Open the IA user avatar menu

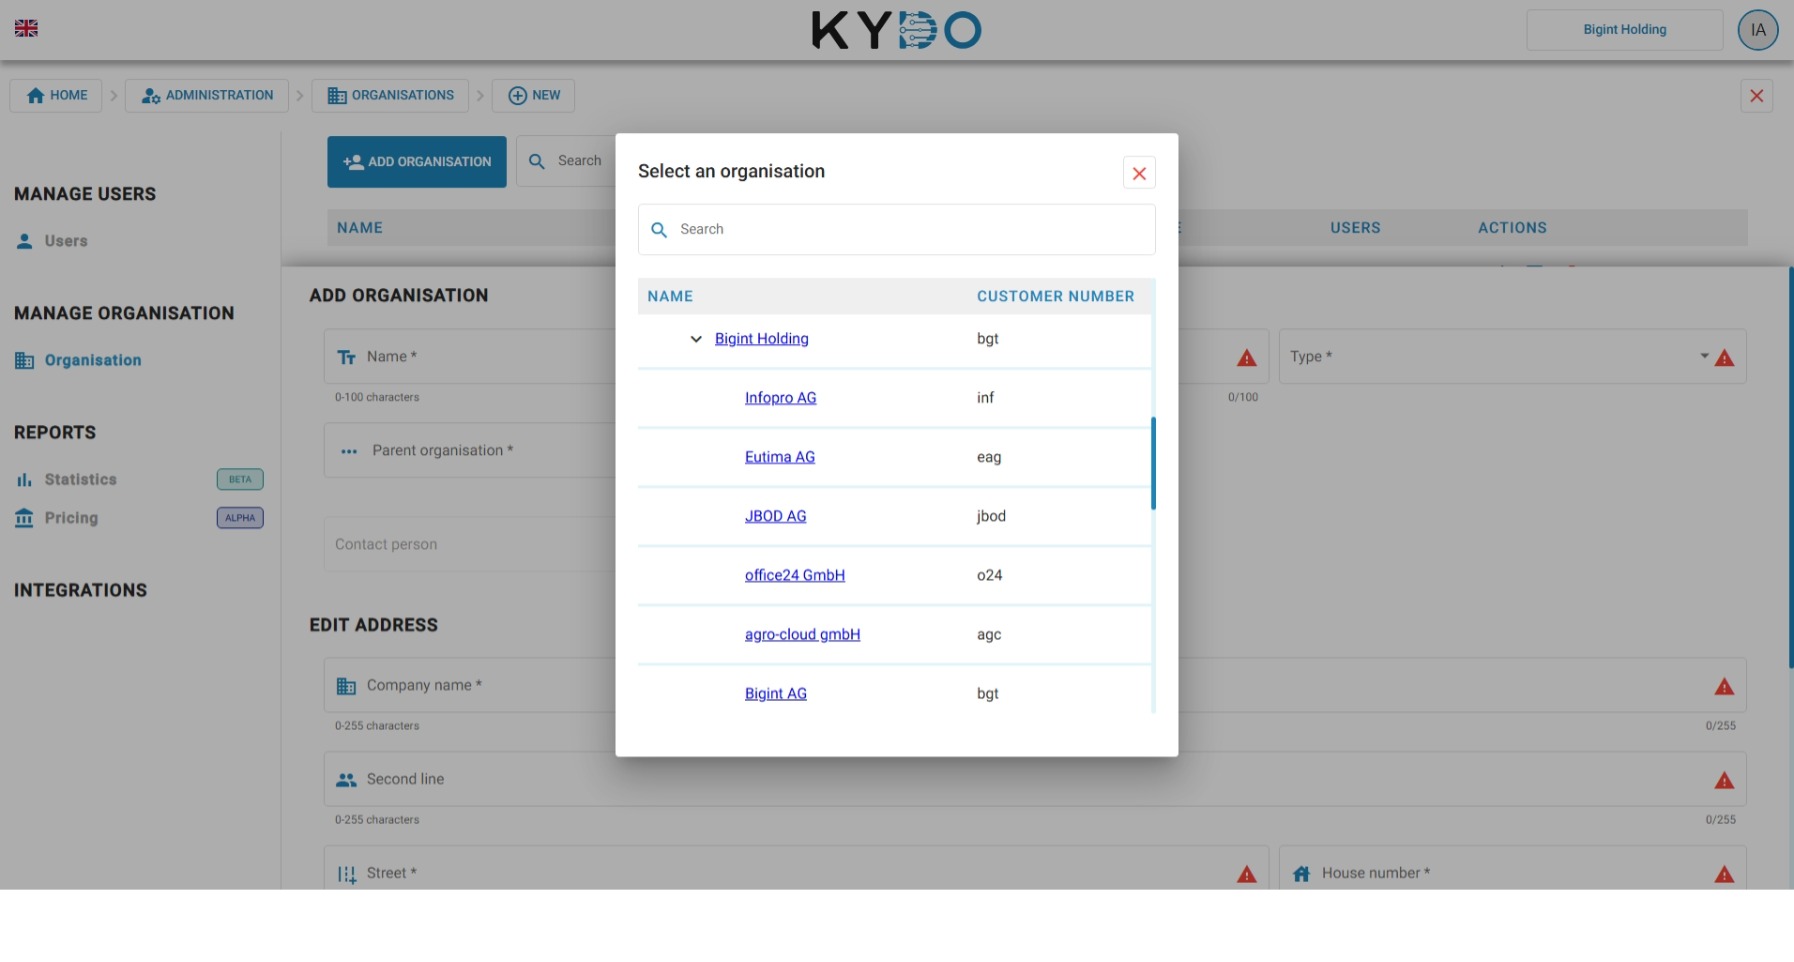(1758, 30)
